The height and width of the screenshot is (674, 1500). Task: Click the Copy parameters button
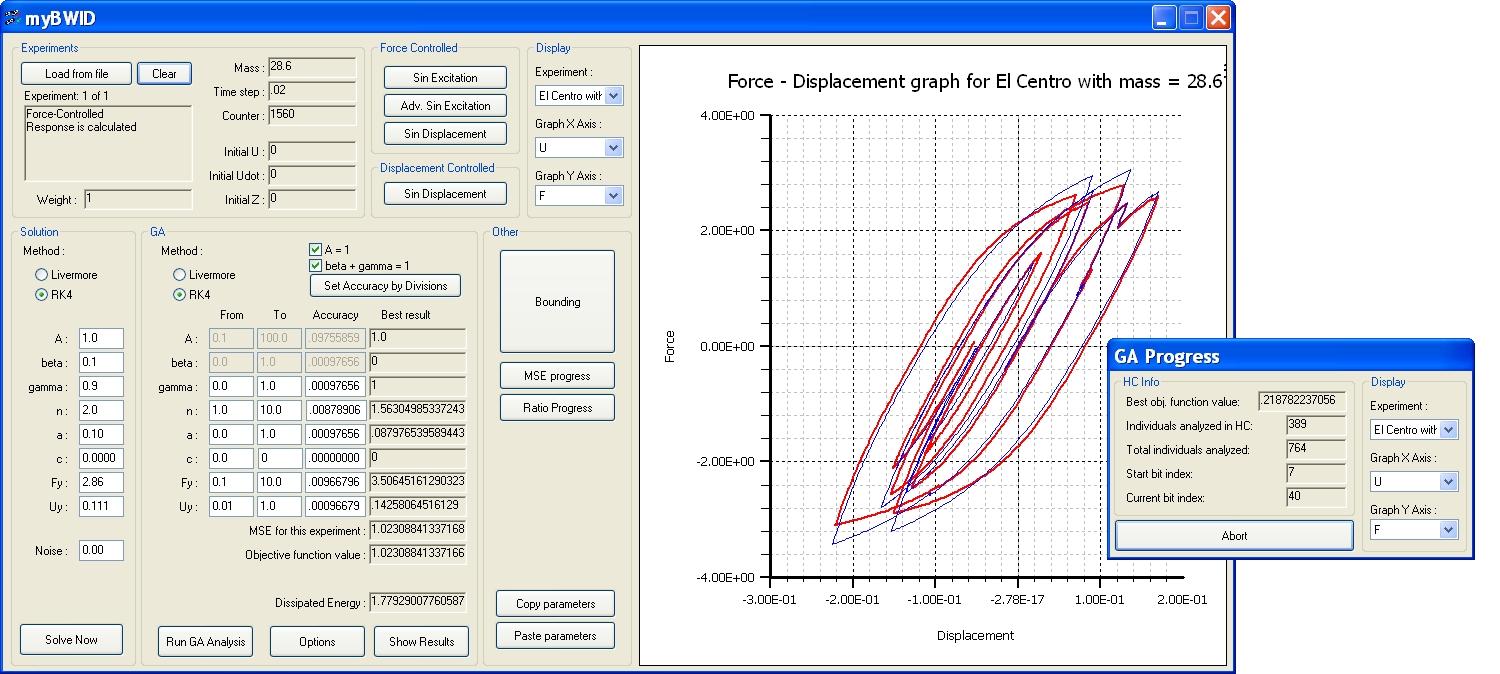(555, 604)
